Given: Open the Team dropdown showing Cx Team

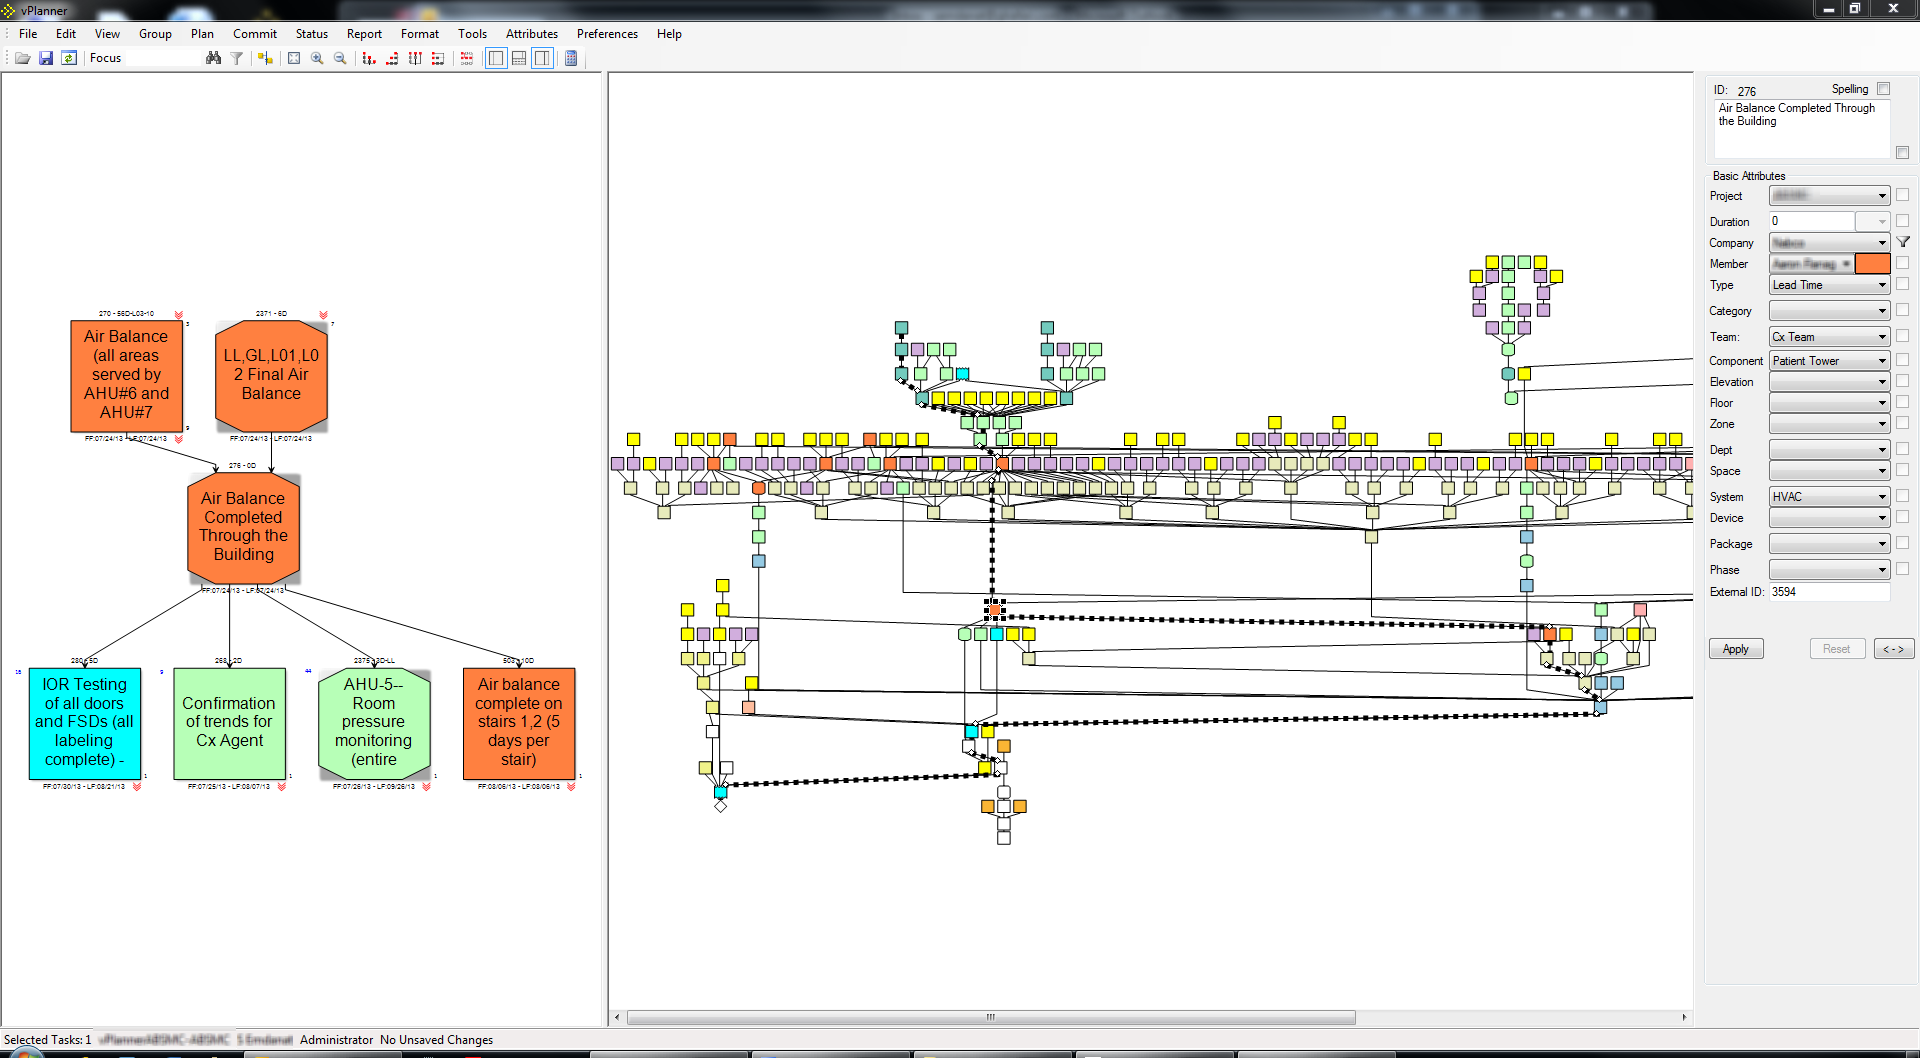Looking at the screenshot, I should [1829, 337].
